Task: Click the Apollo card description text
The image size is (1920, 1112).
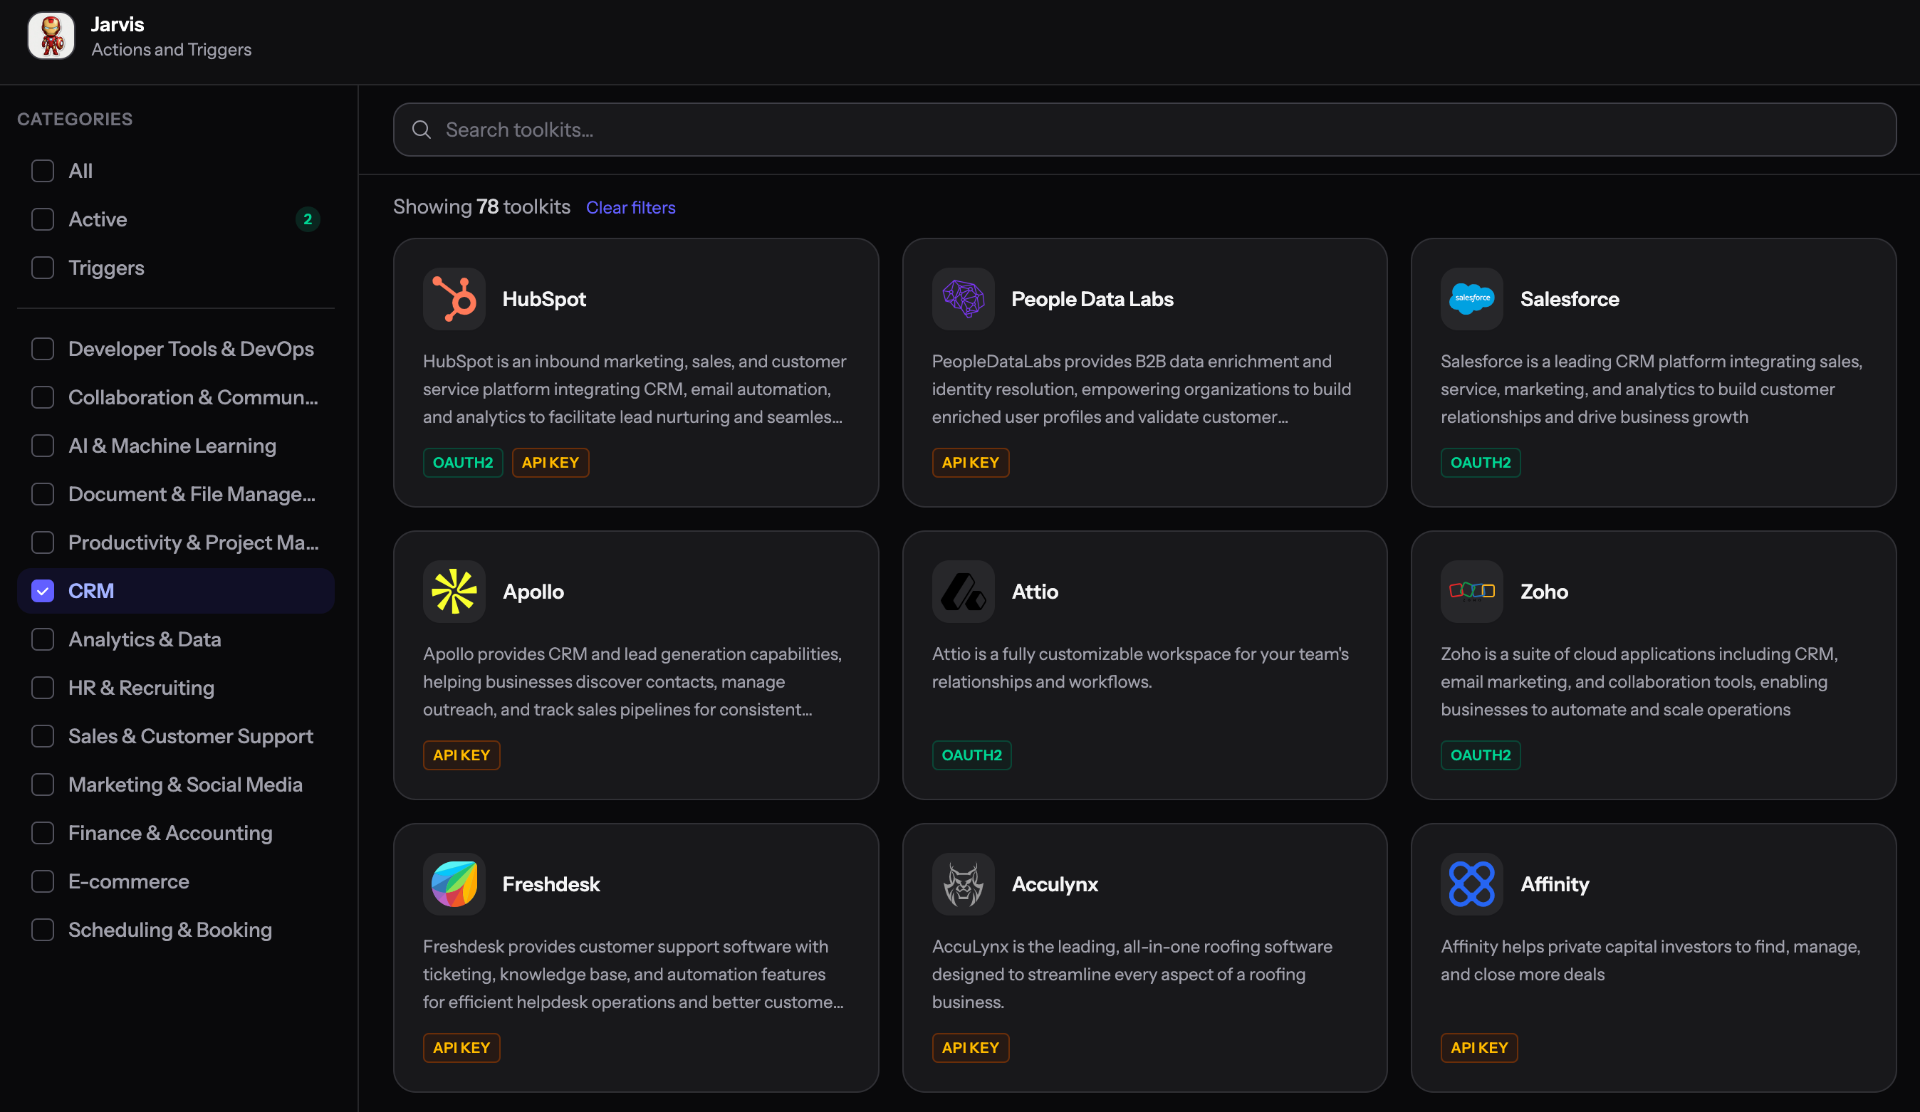Action: [633, 682]
